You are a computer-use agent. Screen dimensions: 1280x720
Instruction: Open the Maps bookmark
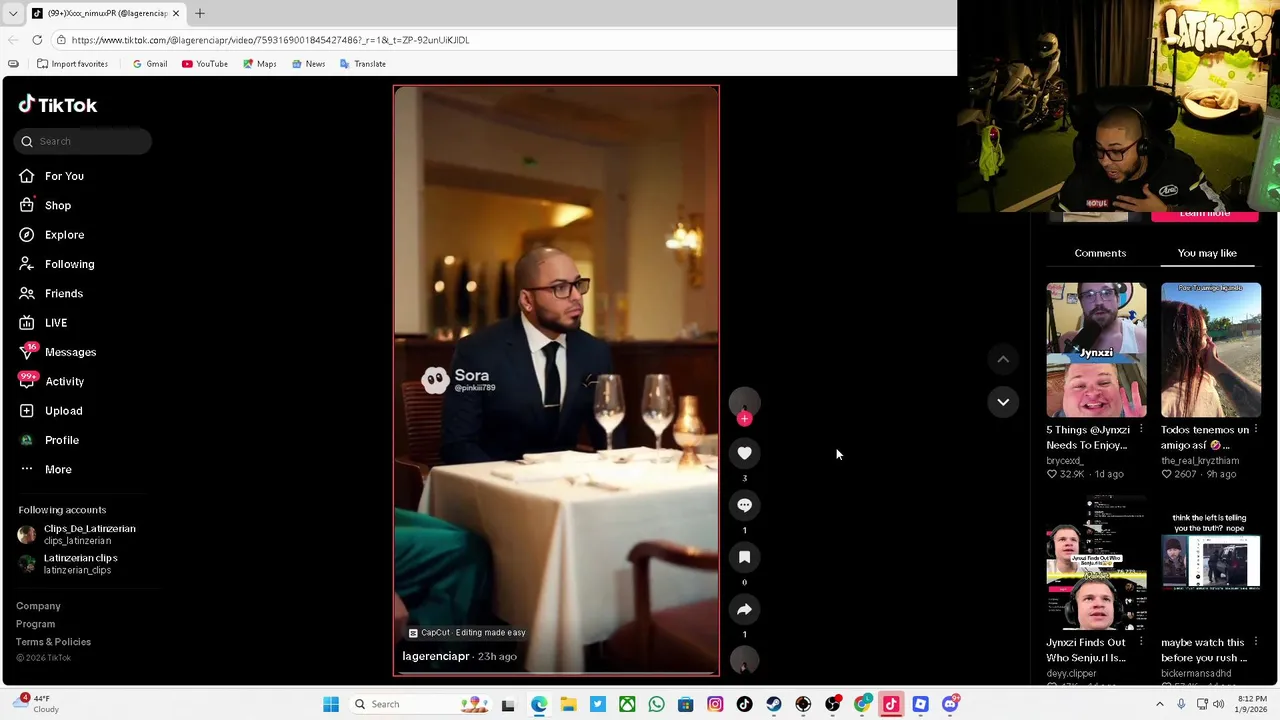pos(260,64)
